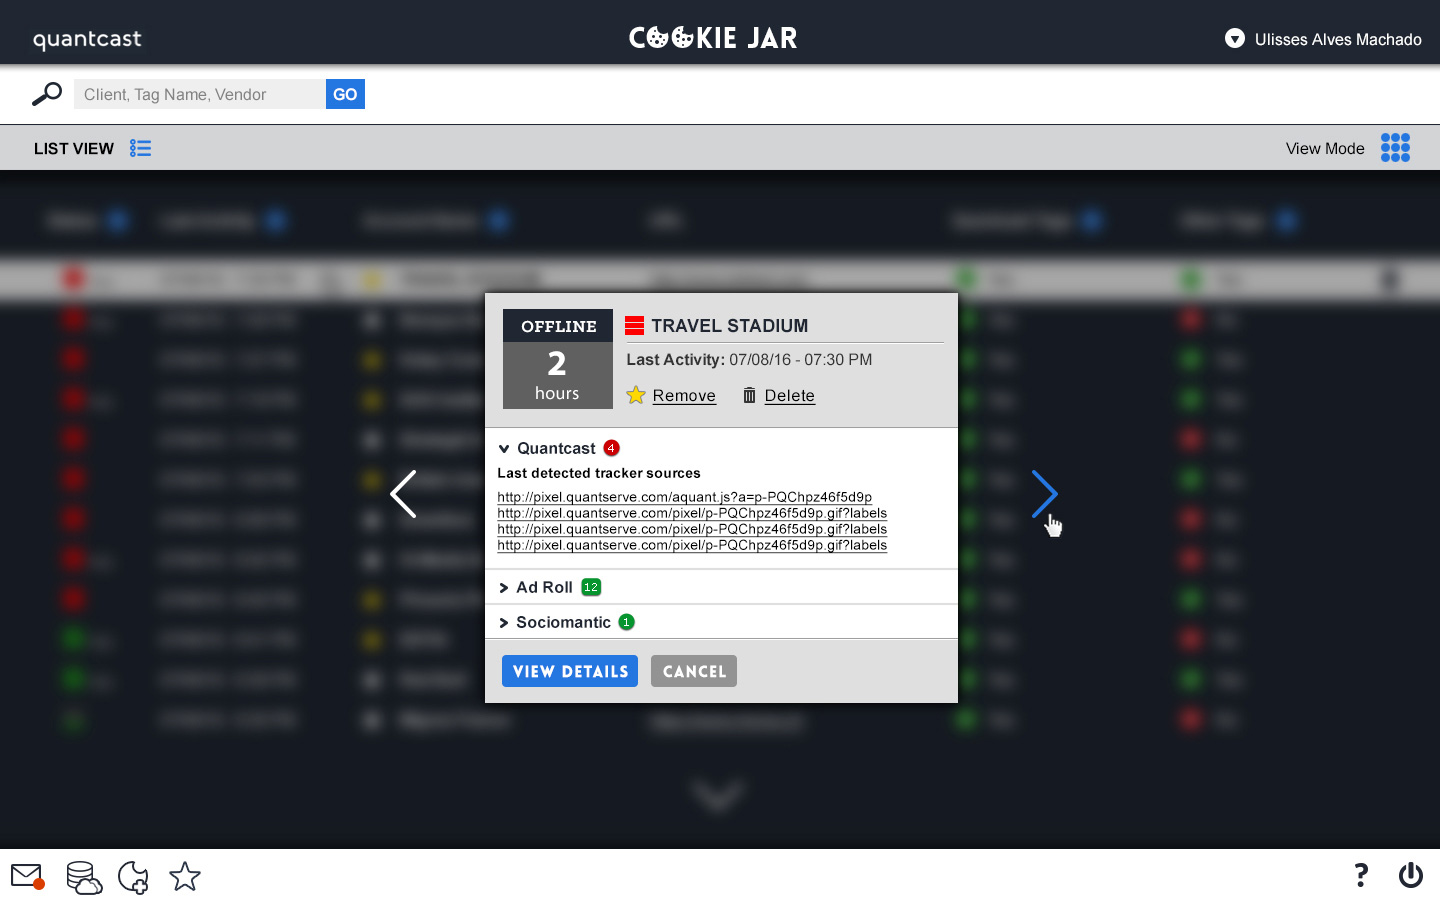Go to previous account with left arrow
This screenshot has width=1440, height=900.
click(403, 494)
